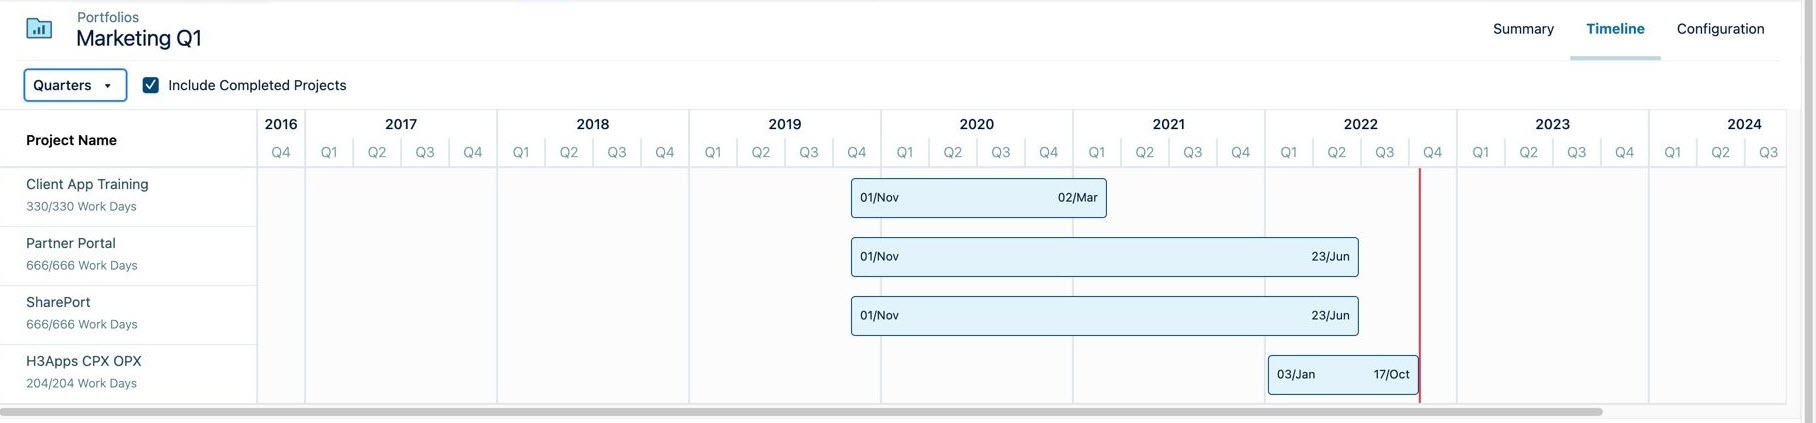Click the Project Name column header

(71, 140)
